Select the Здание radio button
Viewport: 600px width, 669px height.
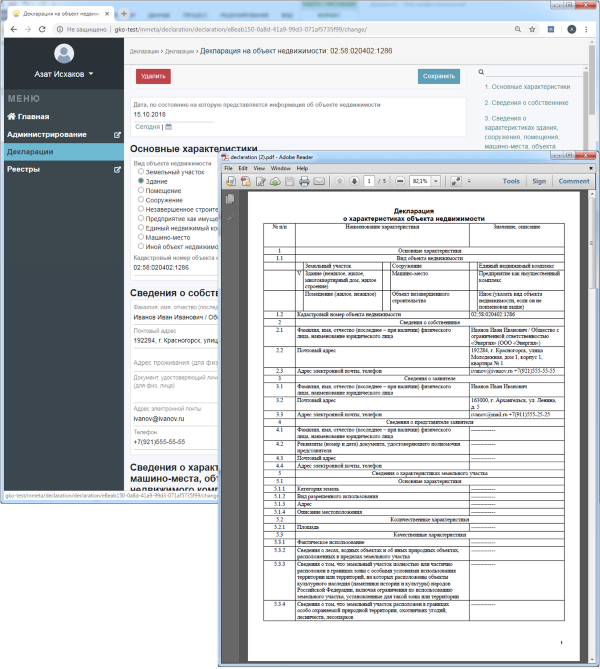(141, 180)
